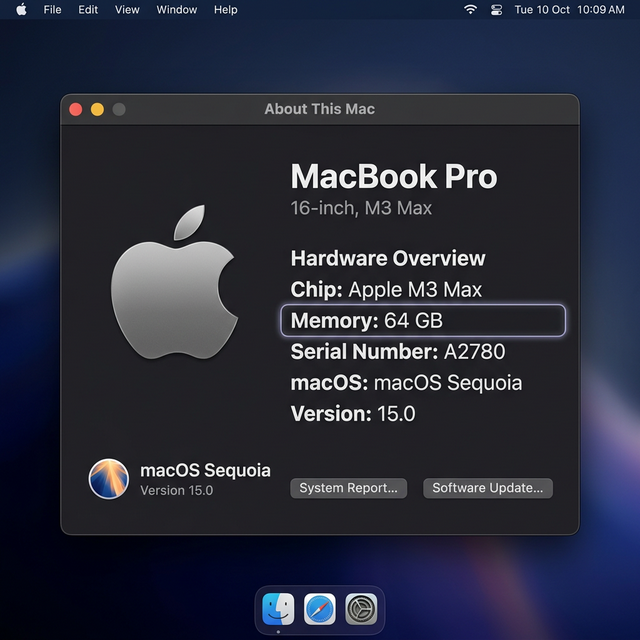Click the large silver Apple logo
Screen dimensions: 640x640
175,282
